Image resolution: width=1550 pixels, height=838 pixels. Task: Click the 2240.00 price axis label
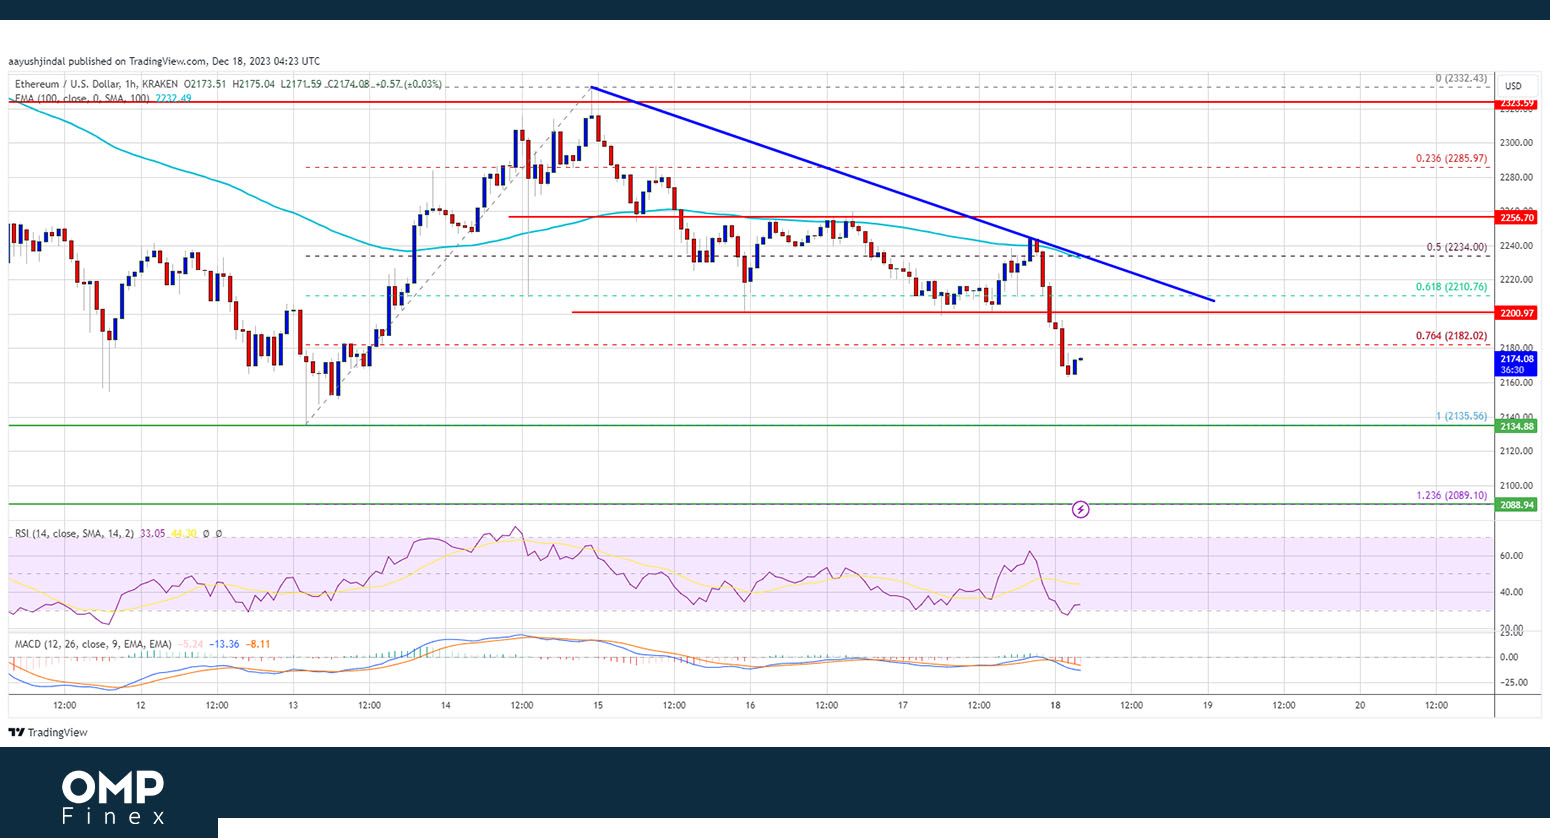click(x=1516, y=245)
